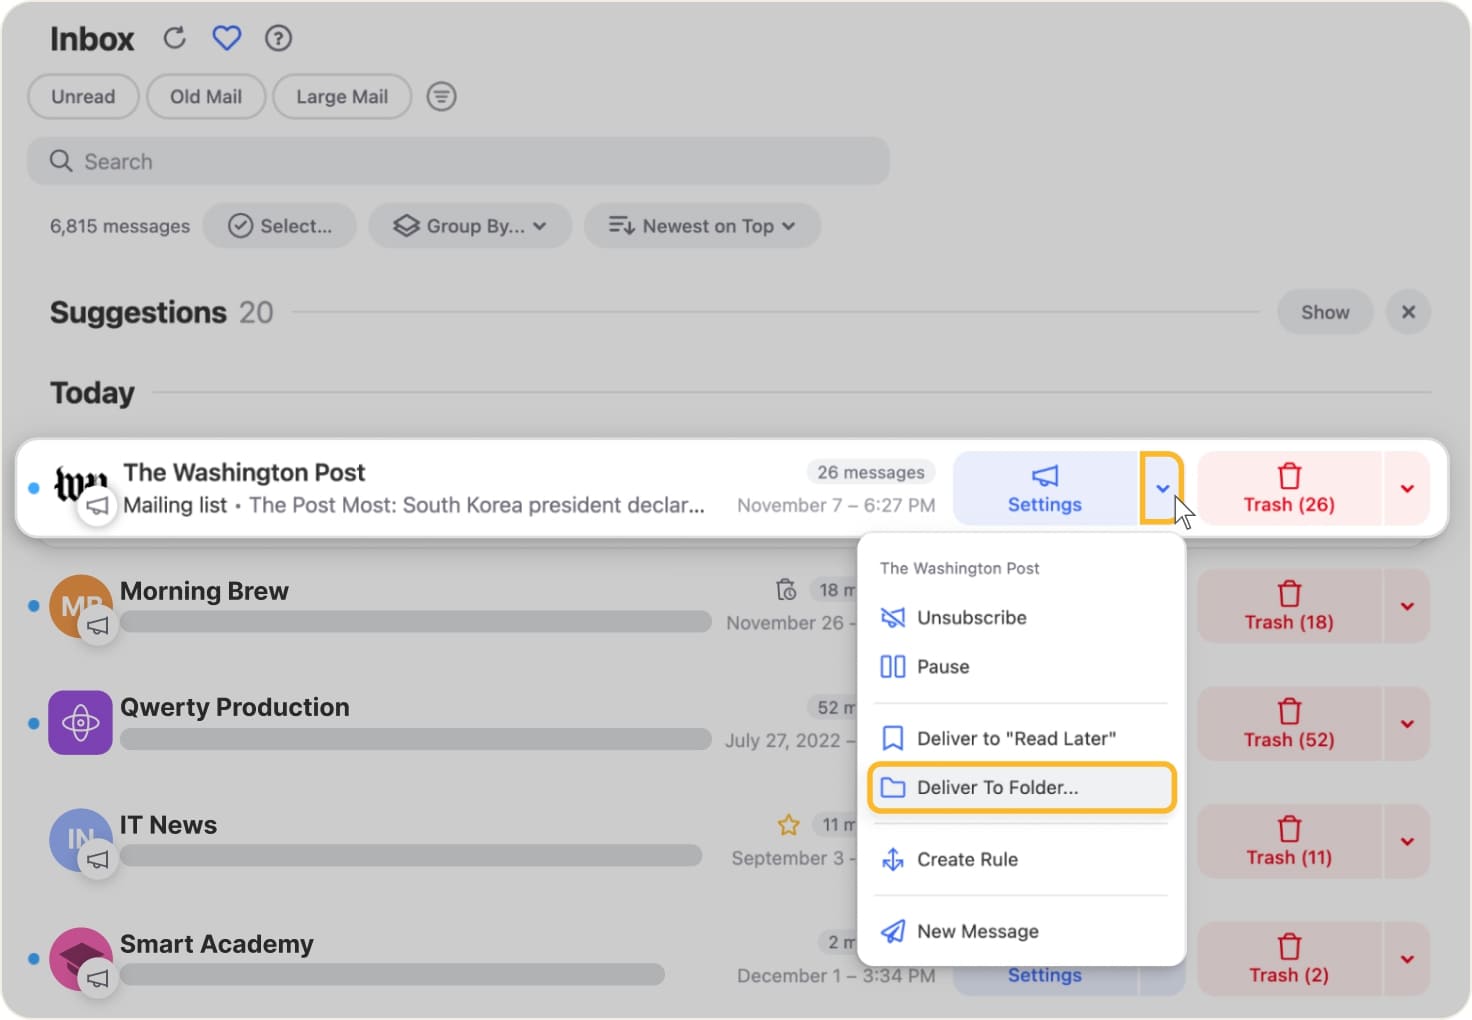Dismiss Suggestions with the X icon
This screenshot has height=1020, width=1472.
(1408, 311)
